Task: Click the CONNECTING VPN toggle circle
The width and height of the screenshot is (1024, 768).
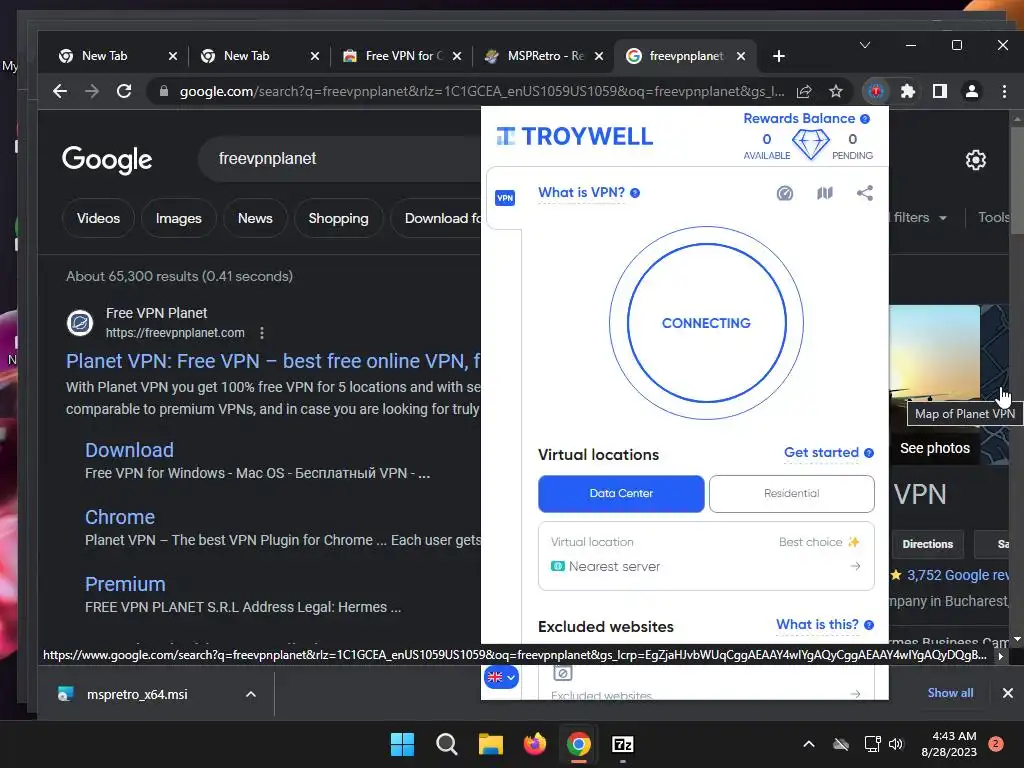Action: pos(707,323)
